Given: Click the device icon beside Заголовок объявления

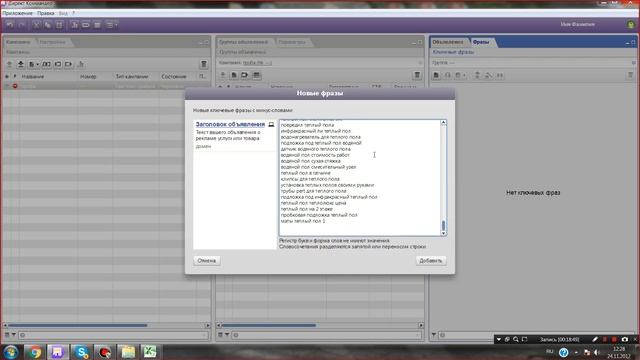Looking at the screenshot, I should coord(271,124).
